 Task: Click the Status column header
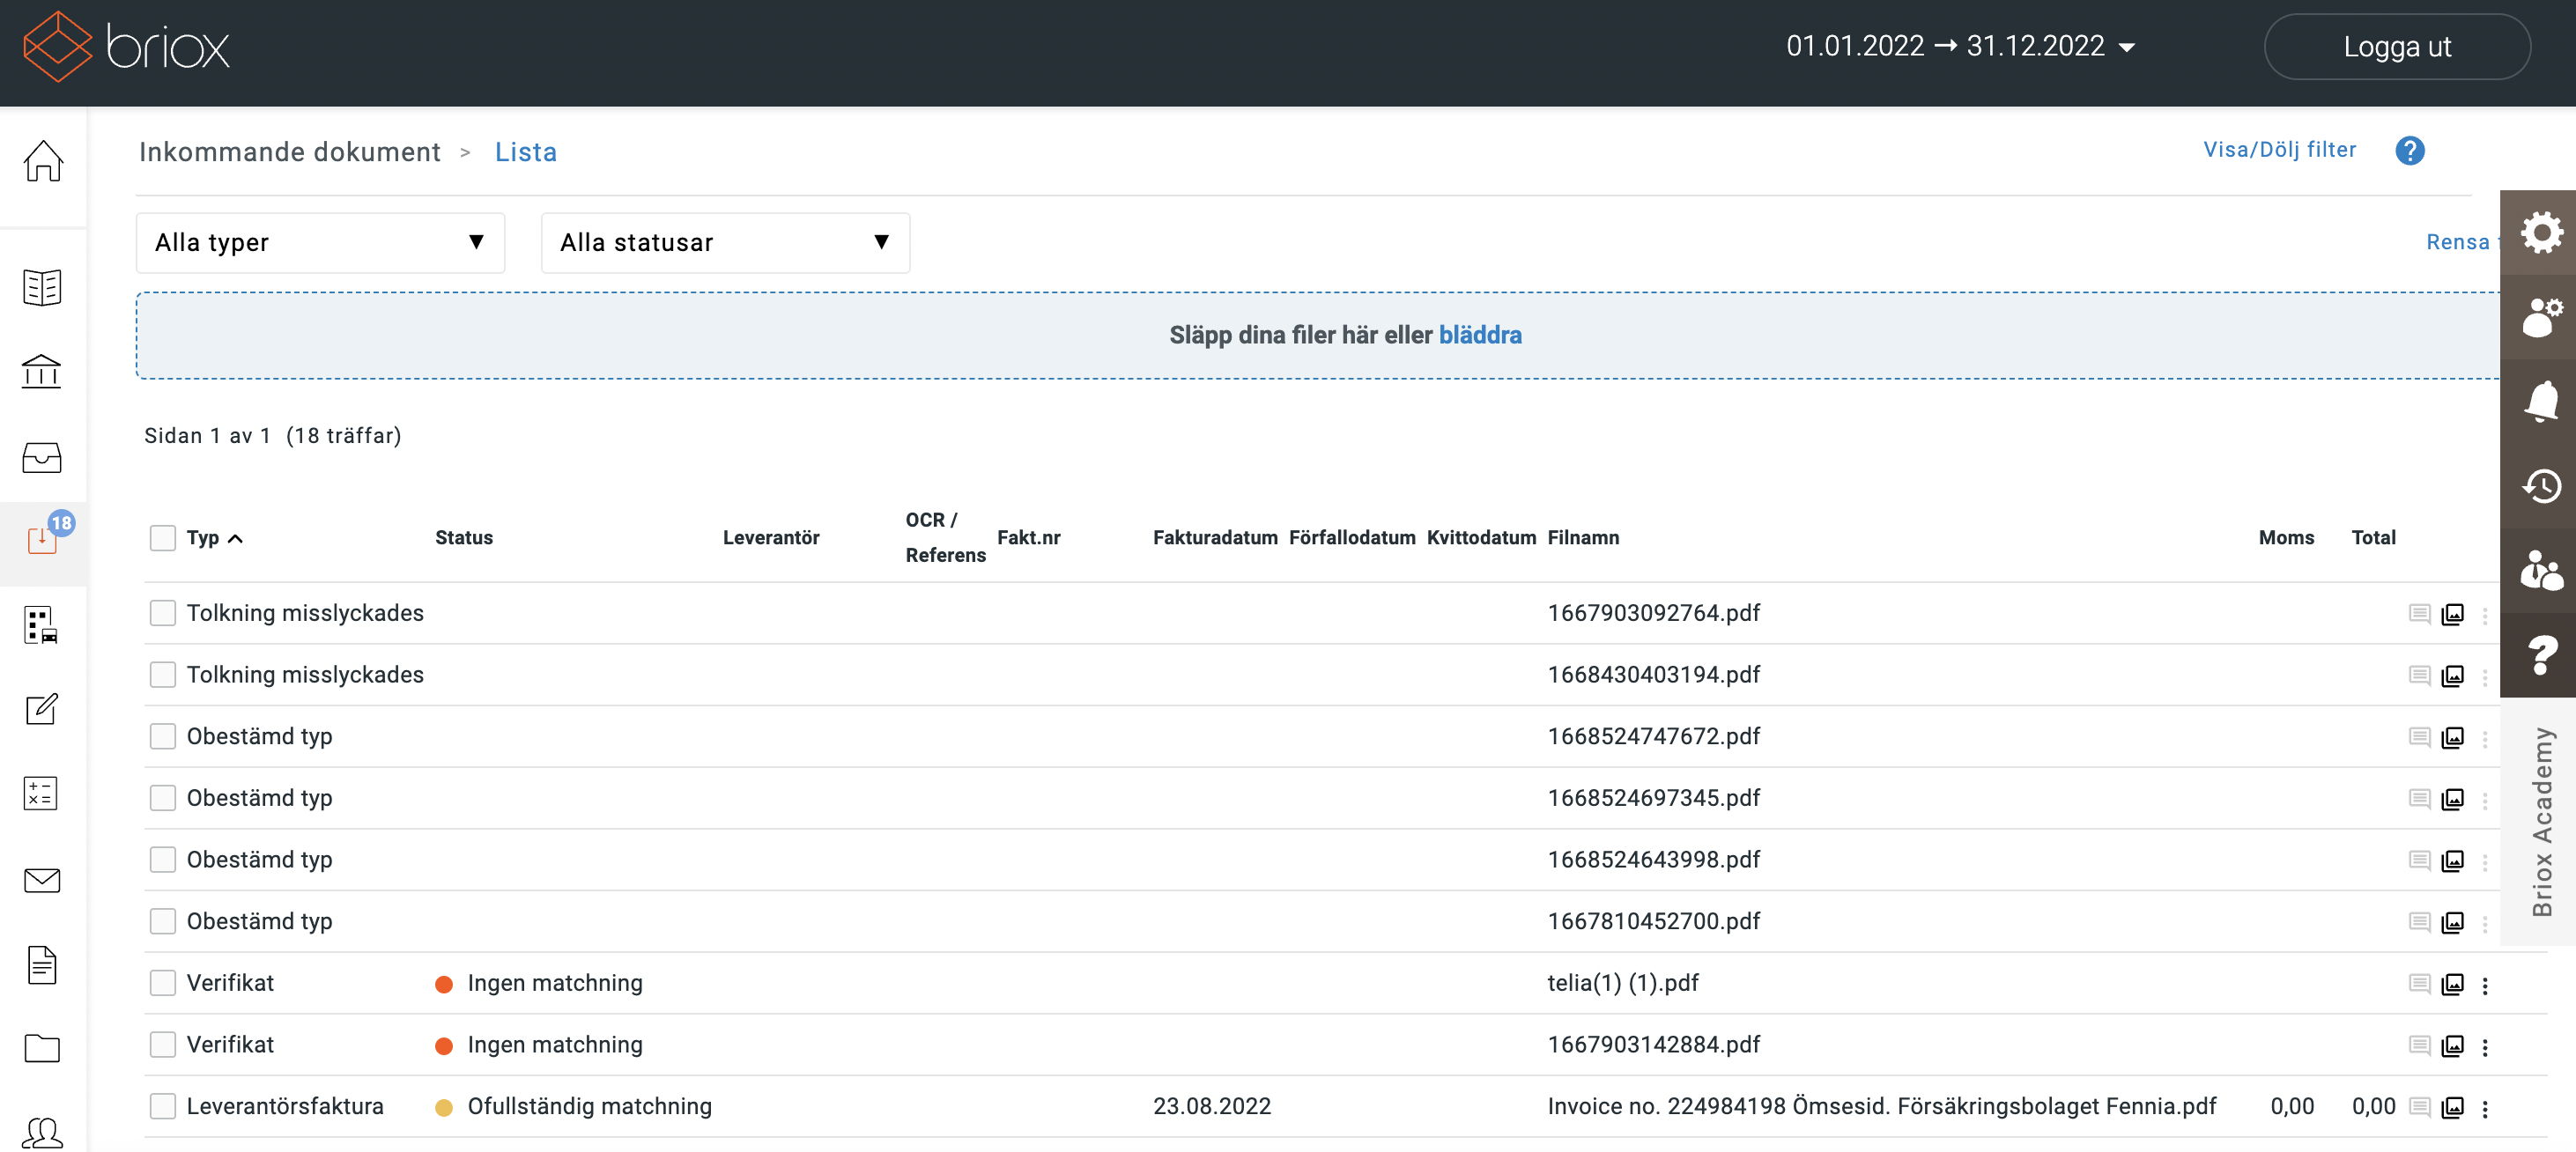click(x=464, y=538)
